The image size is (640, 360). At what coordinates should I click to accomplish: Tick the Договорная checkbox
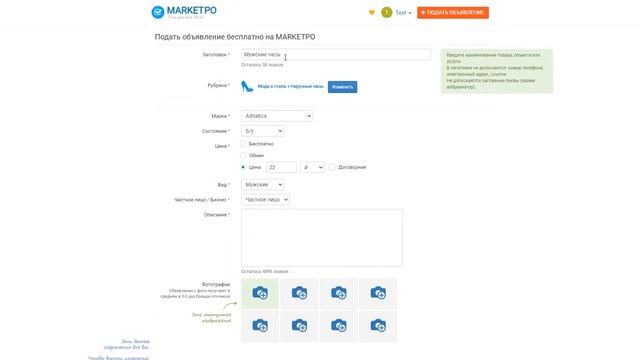tap(332, 167)
